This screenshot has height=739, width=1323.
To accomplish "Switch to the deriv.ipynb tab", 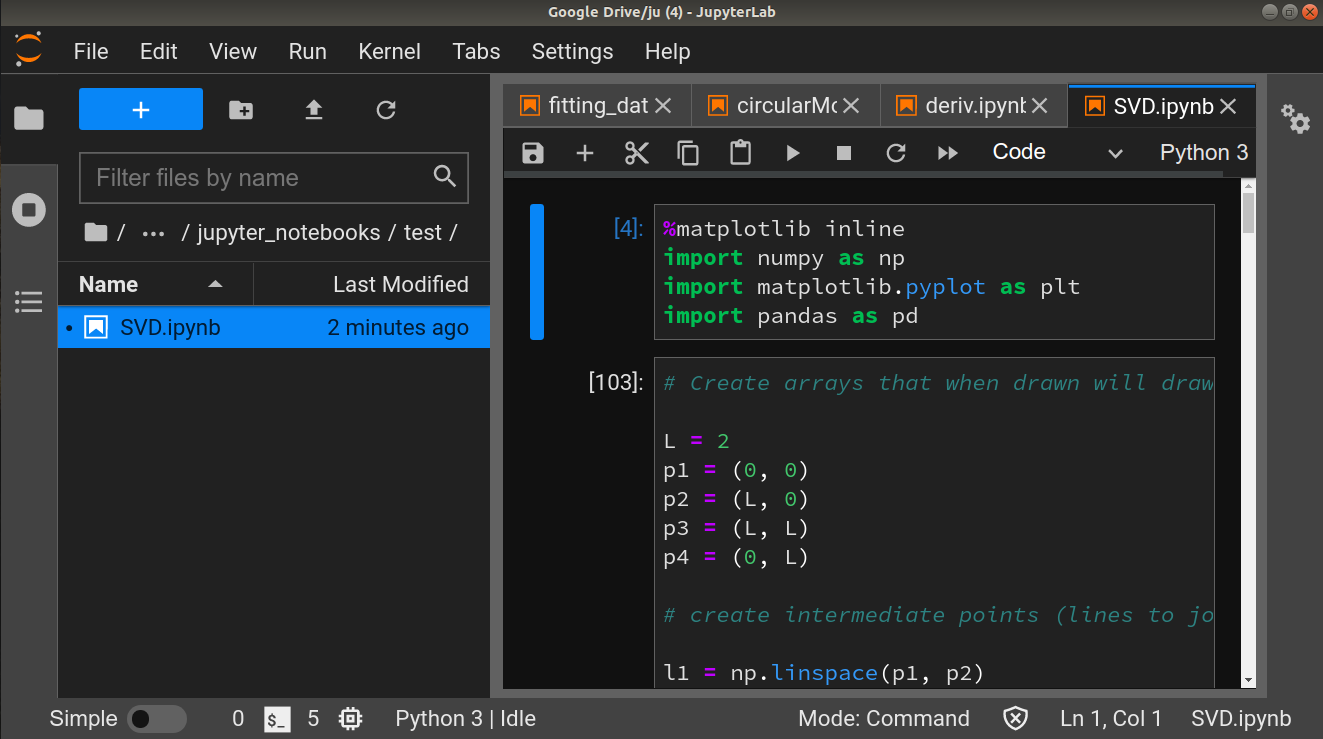I will click(x=963, y=104).
